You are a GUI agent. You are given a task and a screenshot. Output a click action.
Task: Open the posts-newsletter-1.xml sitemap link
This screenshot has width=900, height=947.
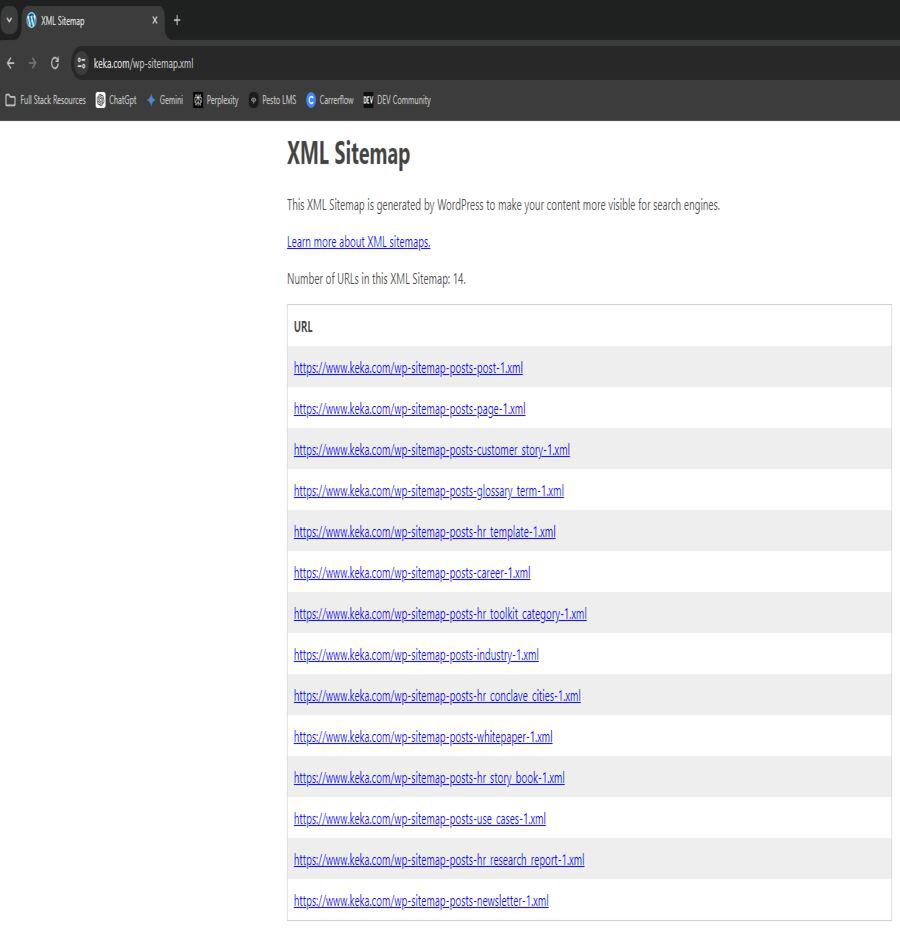click(x=421, y=901)
